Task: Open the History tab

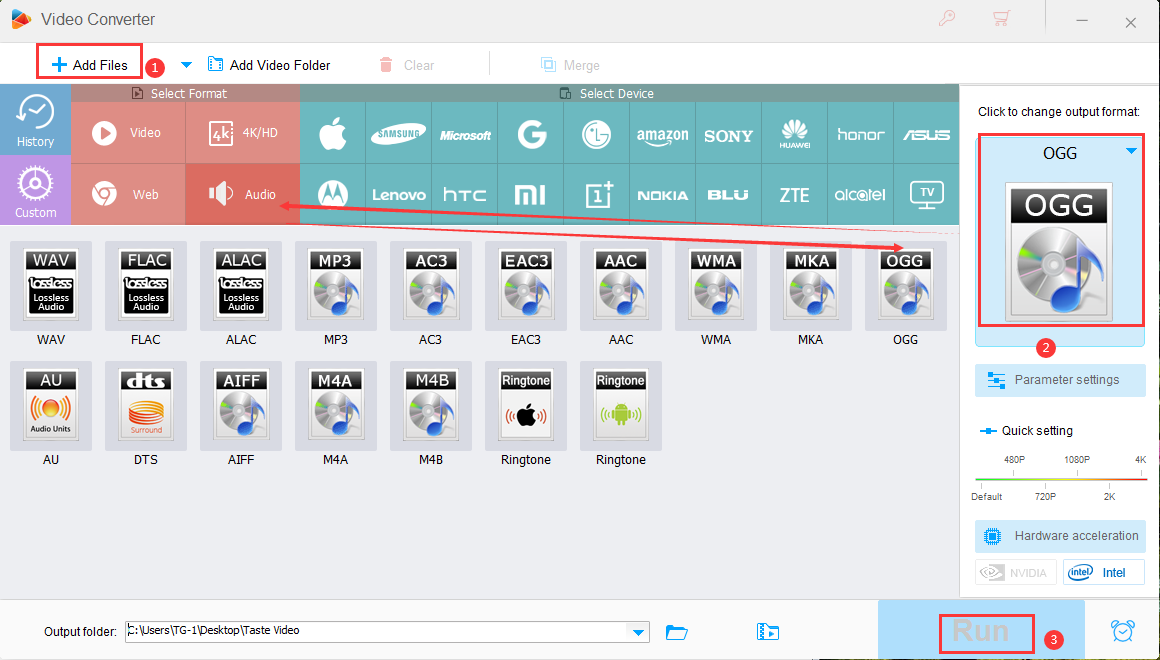Action: (x=36, y=120)
